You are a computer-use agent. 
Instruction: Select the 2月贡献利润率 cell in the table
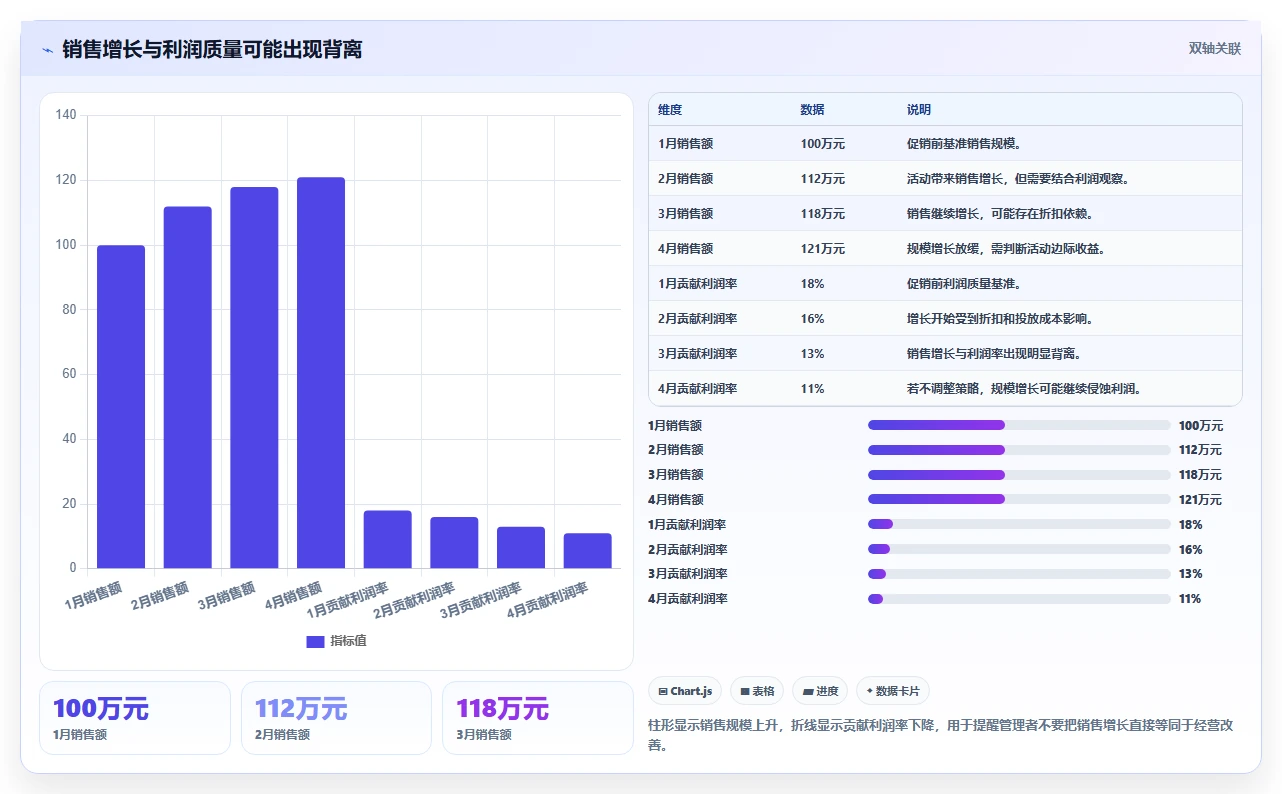click(x=698, y=319)
